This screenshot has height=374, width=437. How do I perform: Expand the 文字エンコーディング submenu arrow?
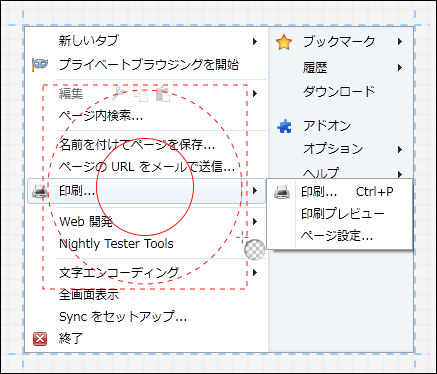(255, 273)
